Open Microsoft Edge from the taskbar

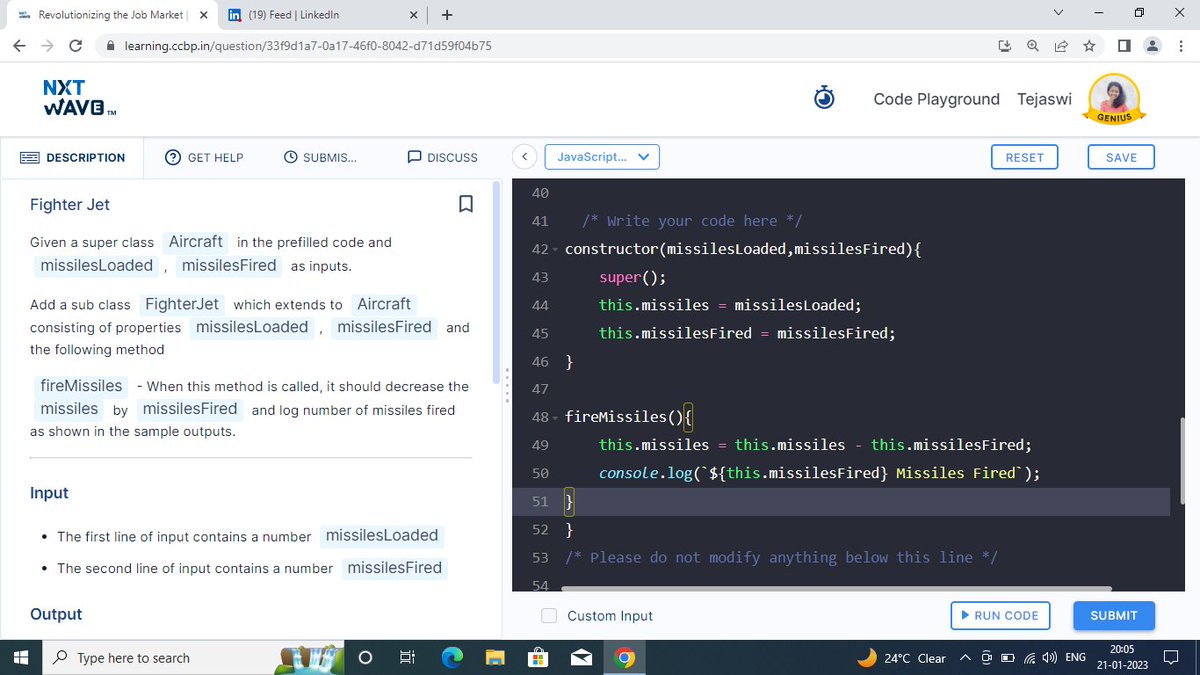click(452, 657)
